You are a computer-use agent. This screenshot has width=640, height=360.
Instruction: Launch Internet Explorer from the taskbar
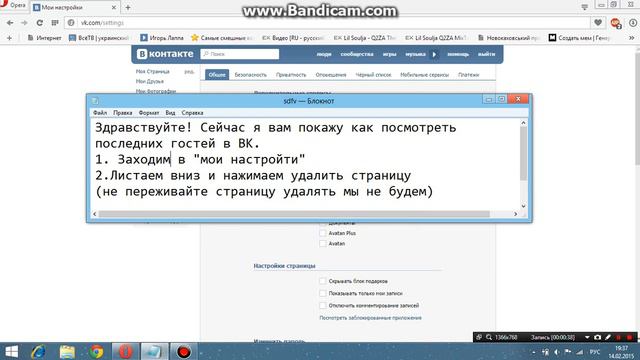[x=38, y=352]
